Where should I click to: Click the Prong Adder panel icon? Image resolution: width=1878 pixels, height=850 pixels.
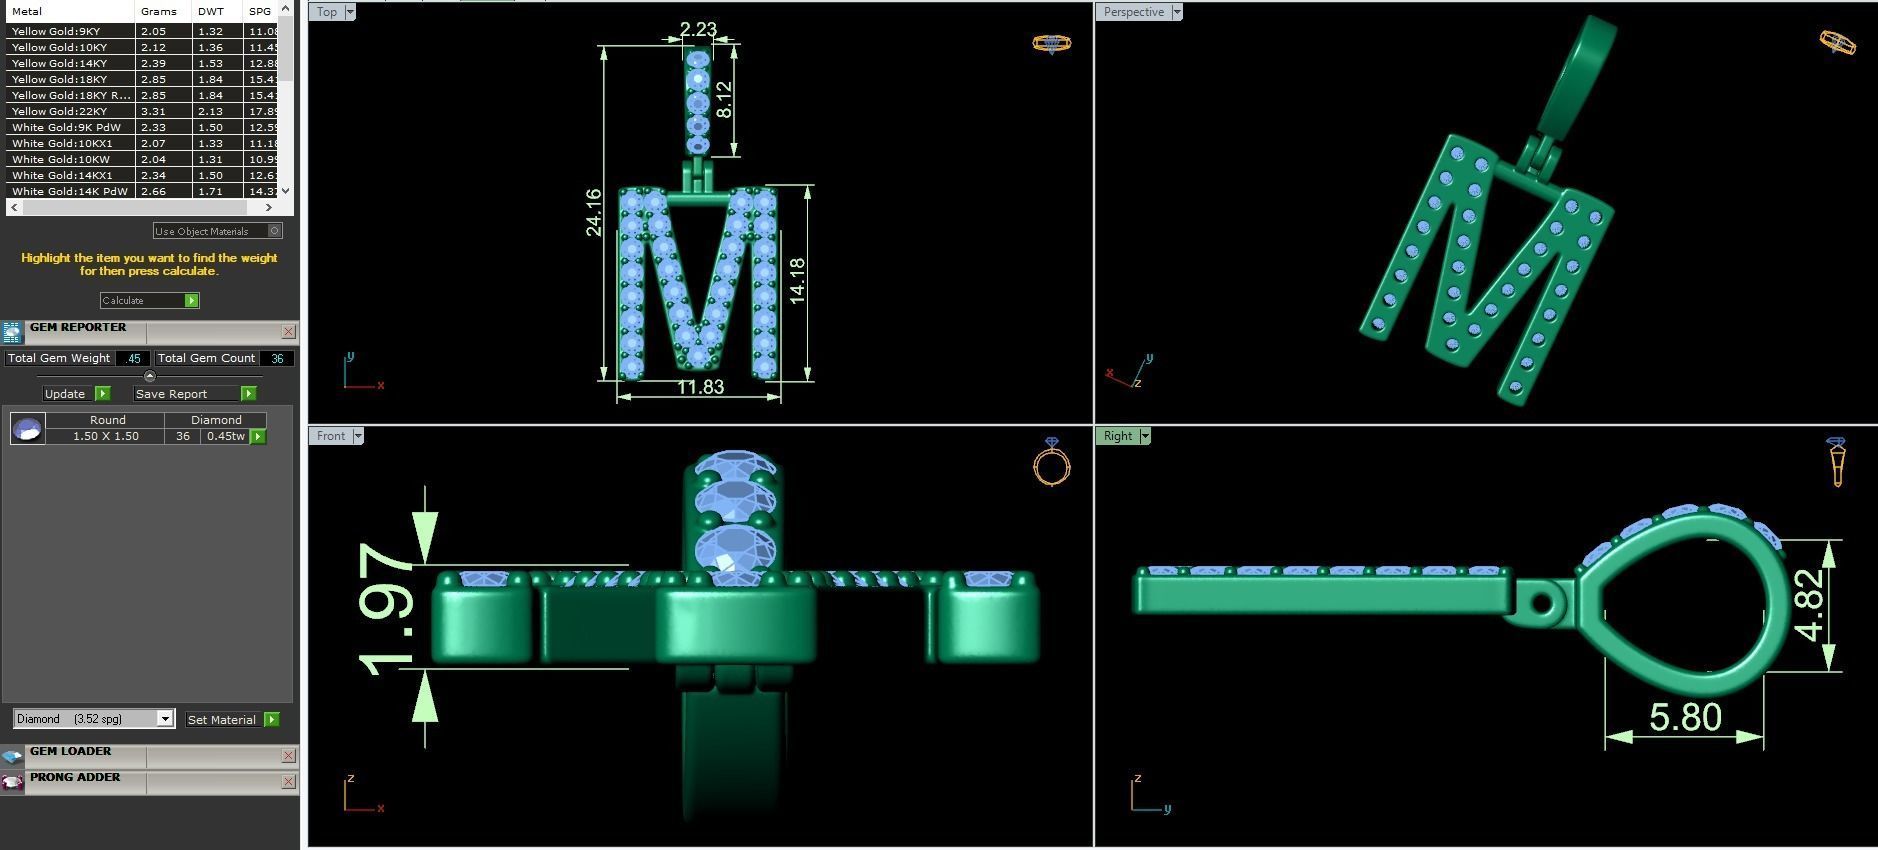(x=12, y=782)
